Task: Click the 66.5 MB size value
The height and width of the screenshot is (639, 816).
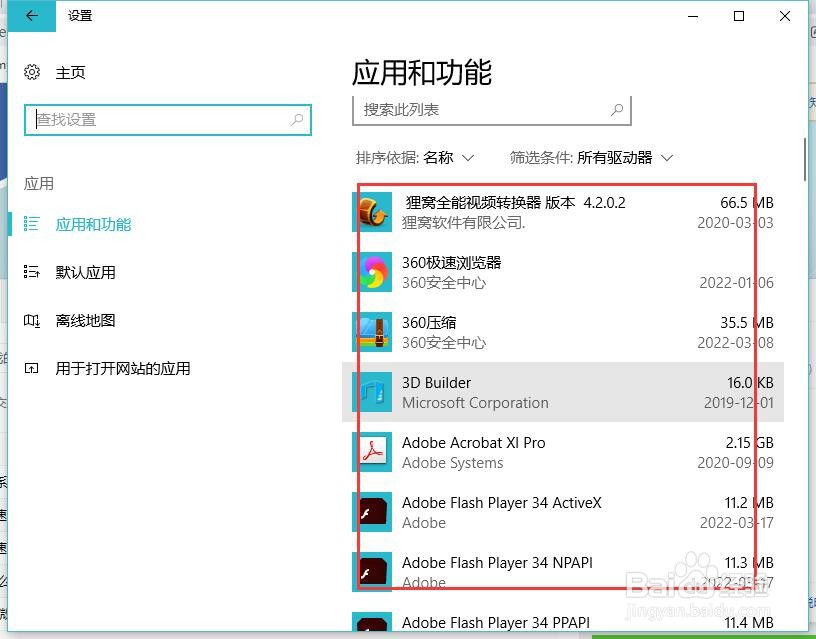Action: click(x=747, y=202)
